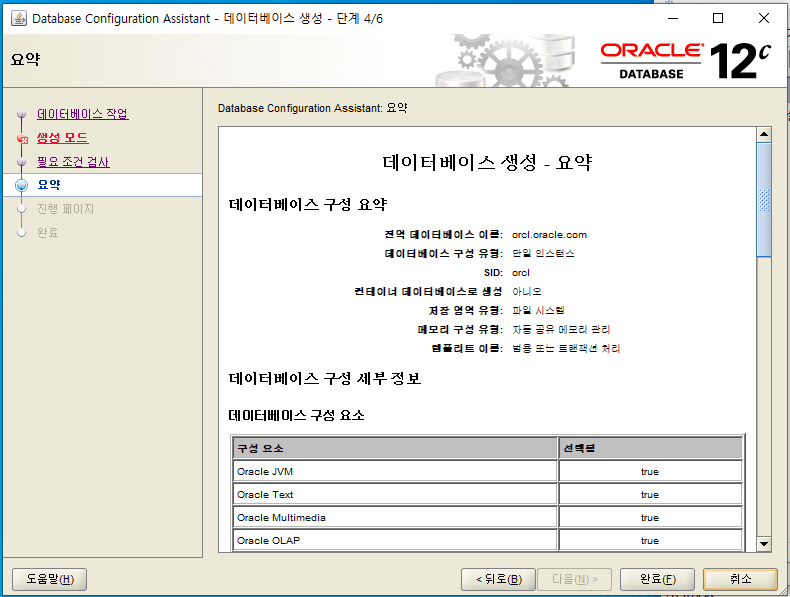Click the 구성 요소 column header
790x597 pixels.
pyautogui.click(x=395, y=448)
